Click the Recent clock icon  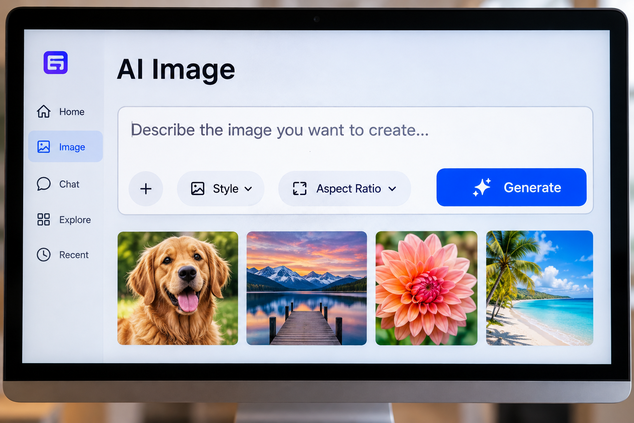click(44, 254)
